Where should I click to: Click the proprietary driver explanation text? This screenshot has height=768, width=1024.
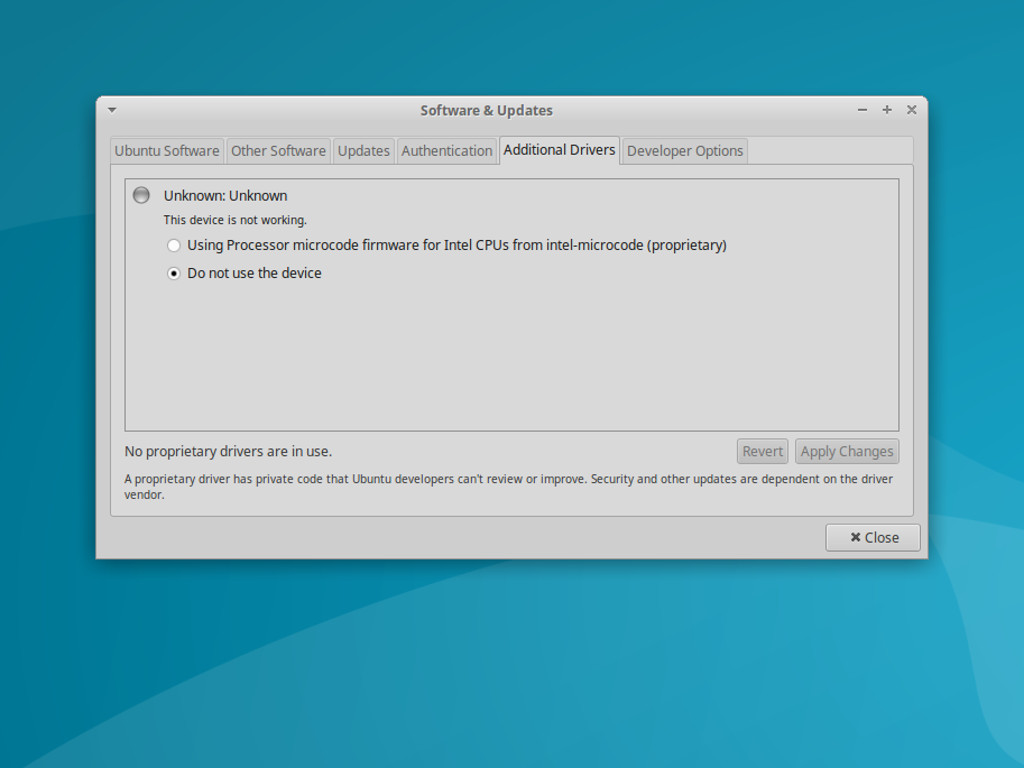(x=509, y=487)
